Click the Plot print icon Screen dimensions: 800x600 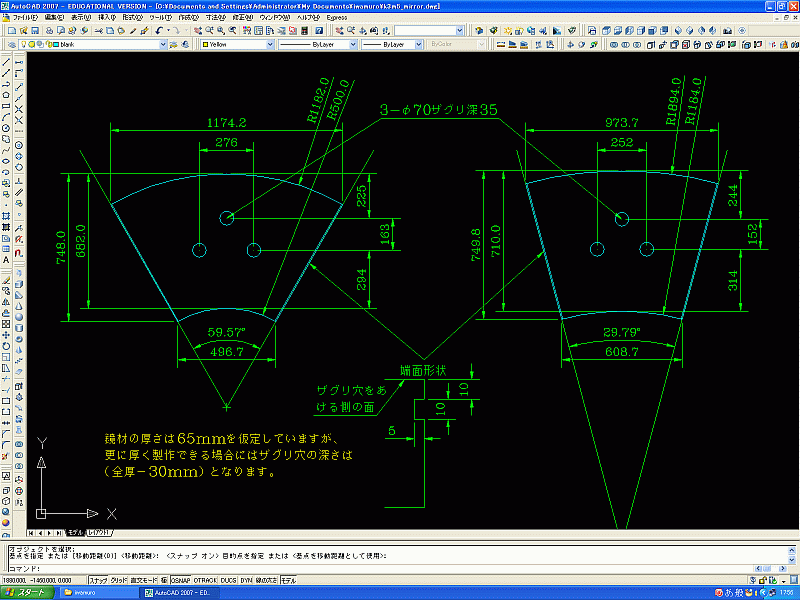49,31
